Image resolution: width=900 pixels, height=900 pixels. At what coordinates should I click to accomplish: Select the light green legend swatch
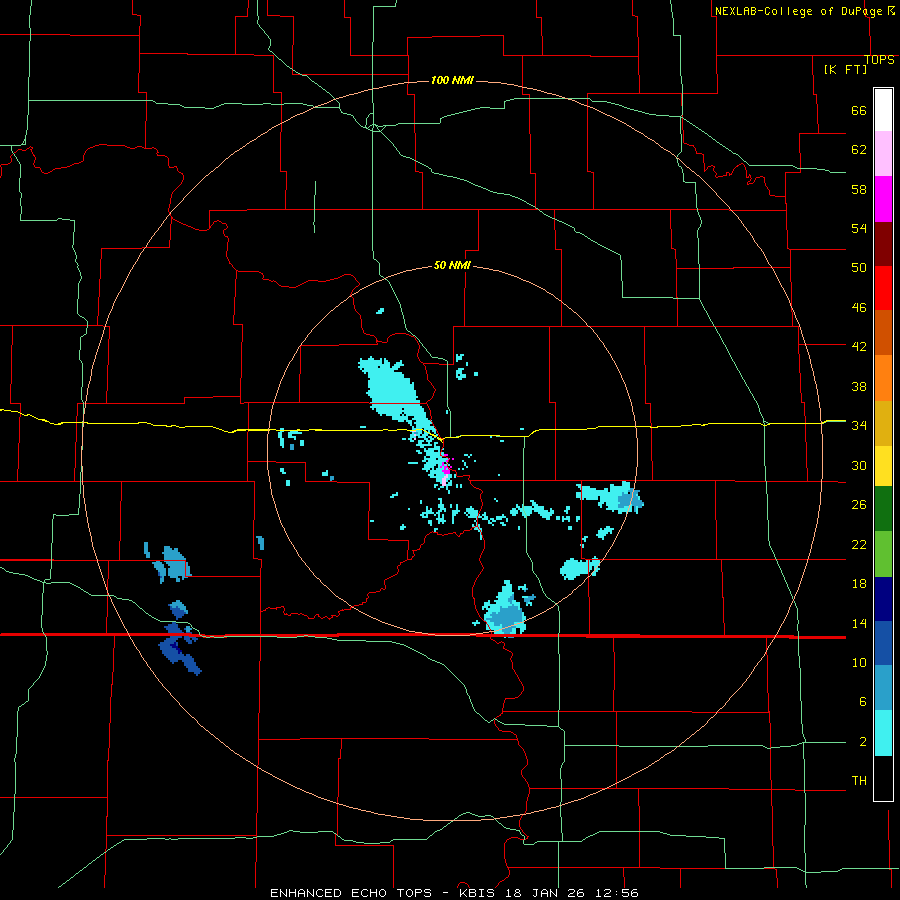pyautogui.click(x=883, y=554)
